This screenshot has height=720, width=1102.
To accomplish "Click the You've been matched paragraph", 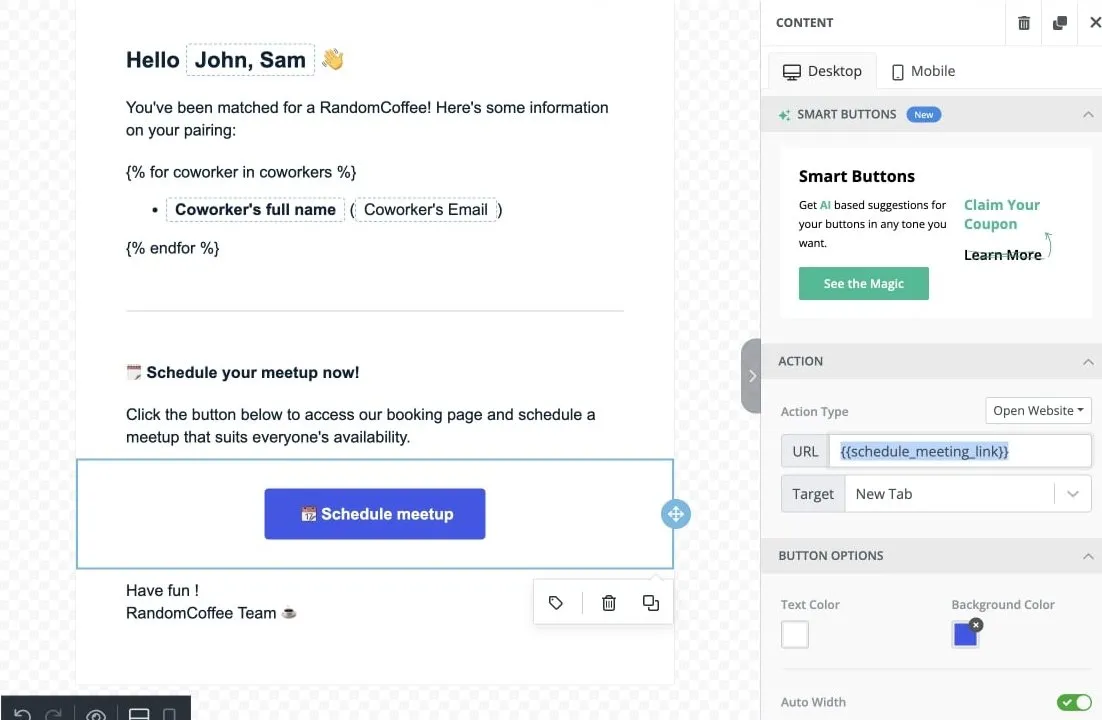I will 367,119.
